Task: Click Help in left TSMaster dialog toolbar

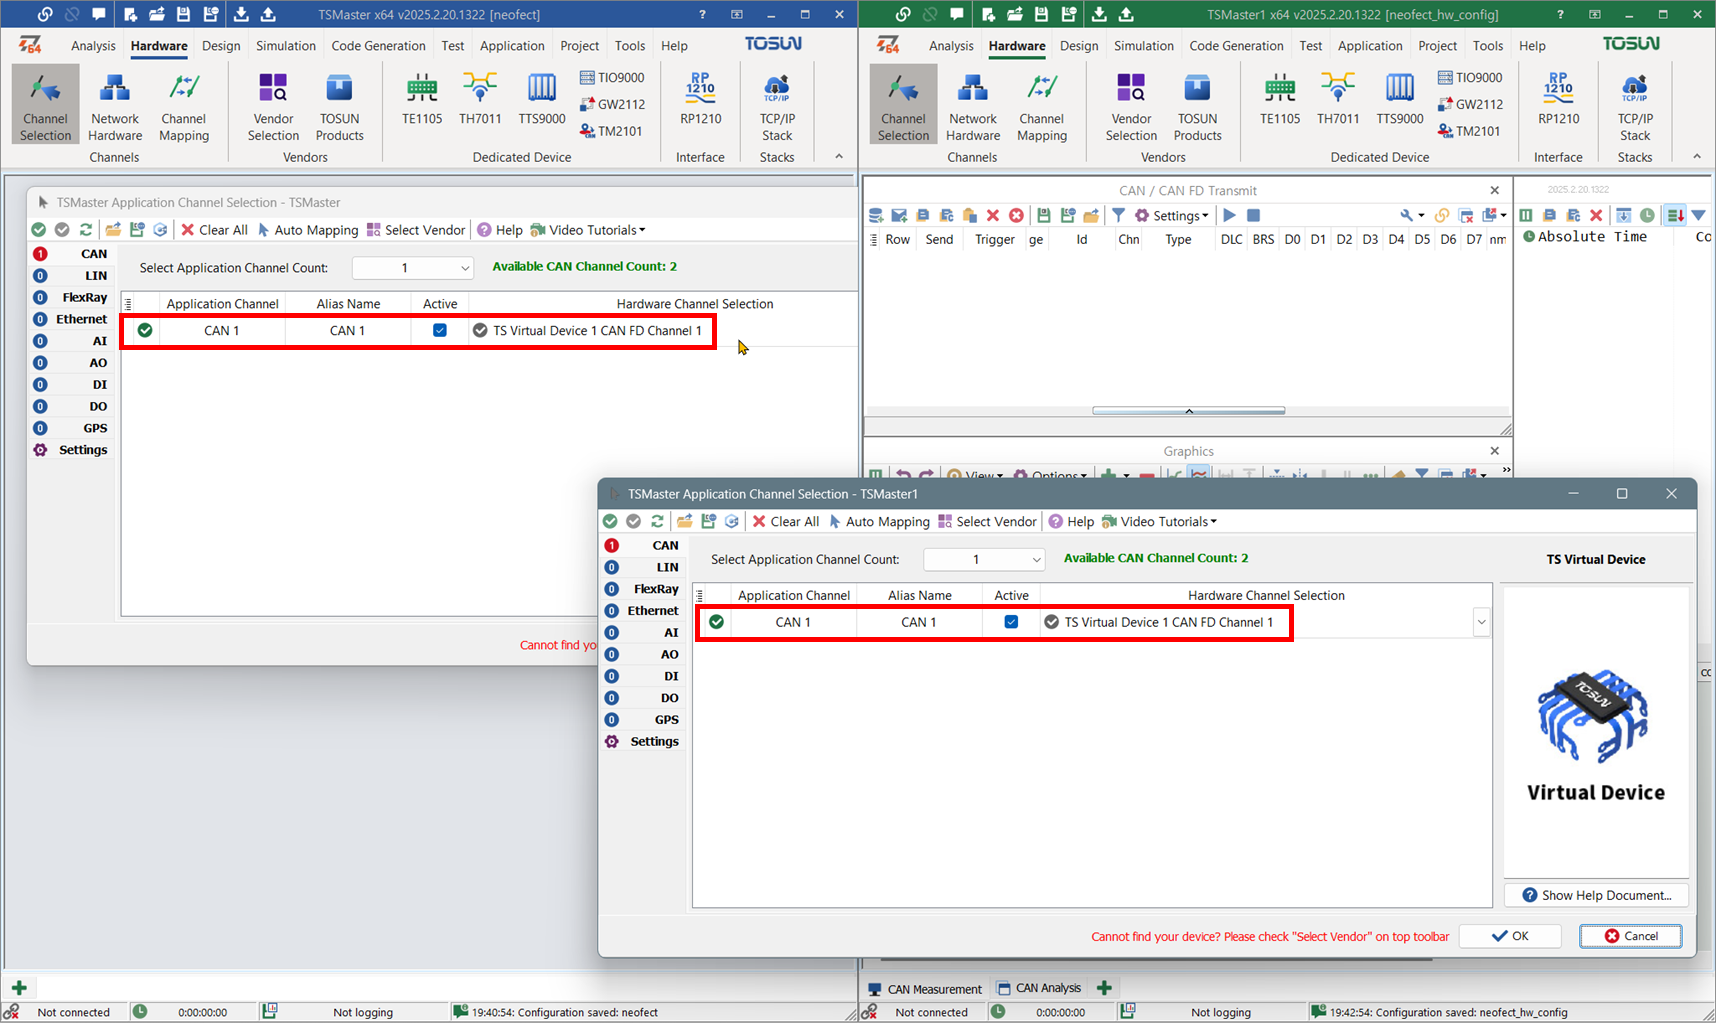Action: (x=500, y=230)
